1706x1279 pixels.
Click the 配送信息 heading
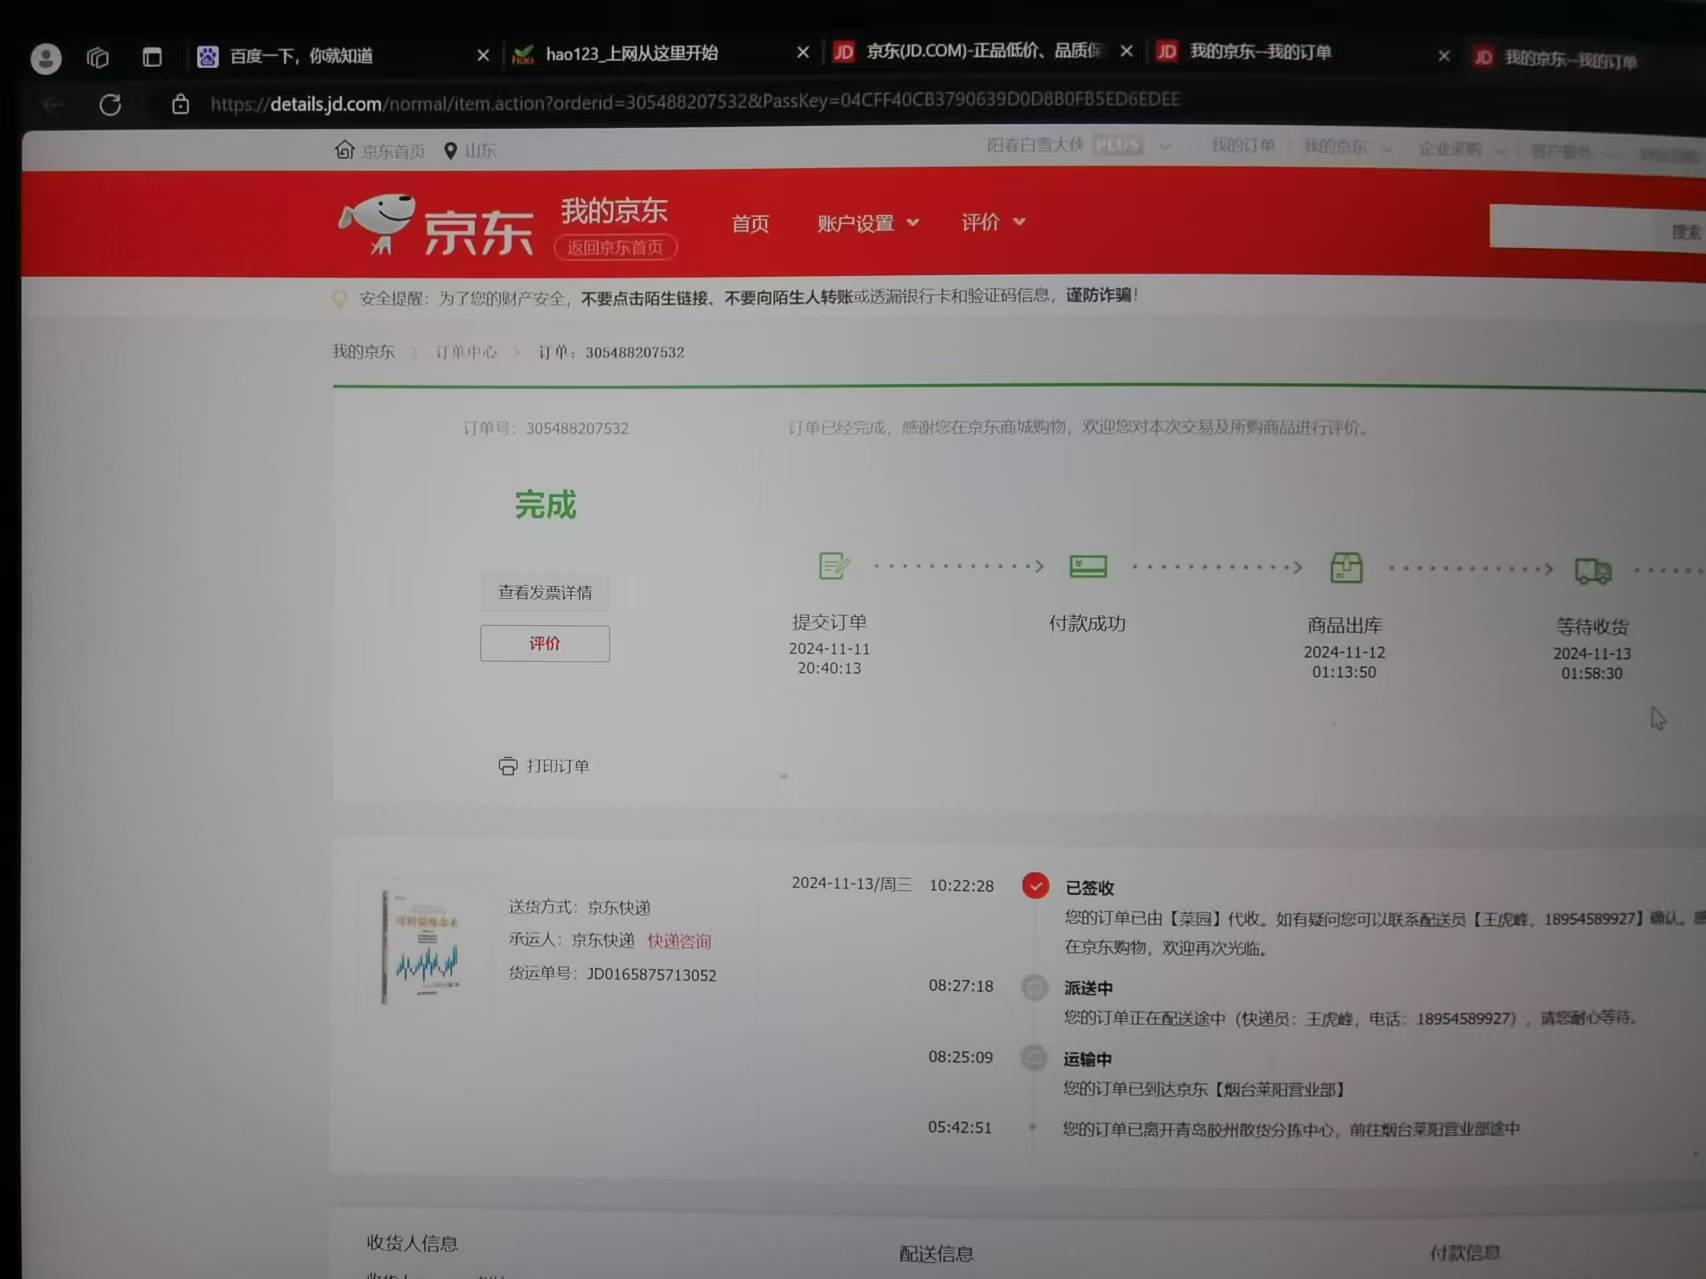[x=937, y=1253]
